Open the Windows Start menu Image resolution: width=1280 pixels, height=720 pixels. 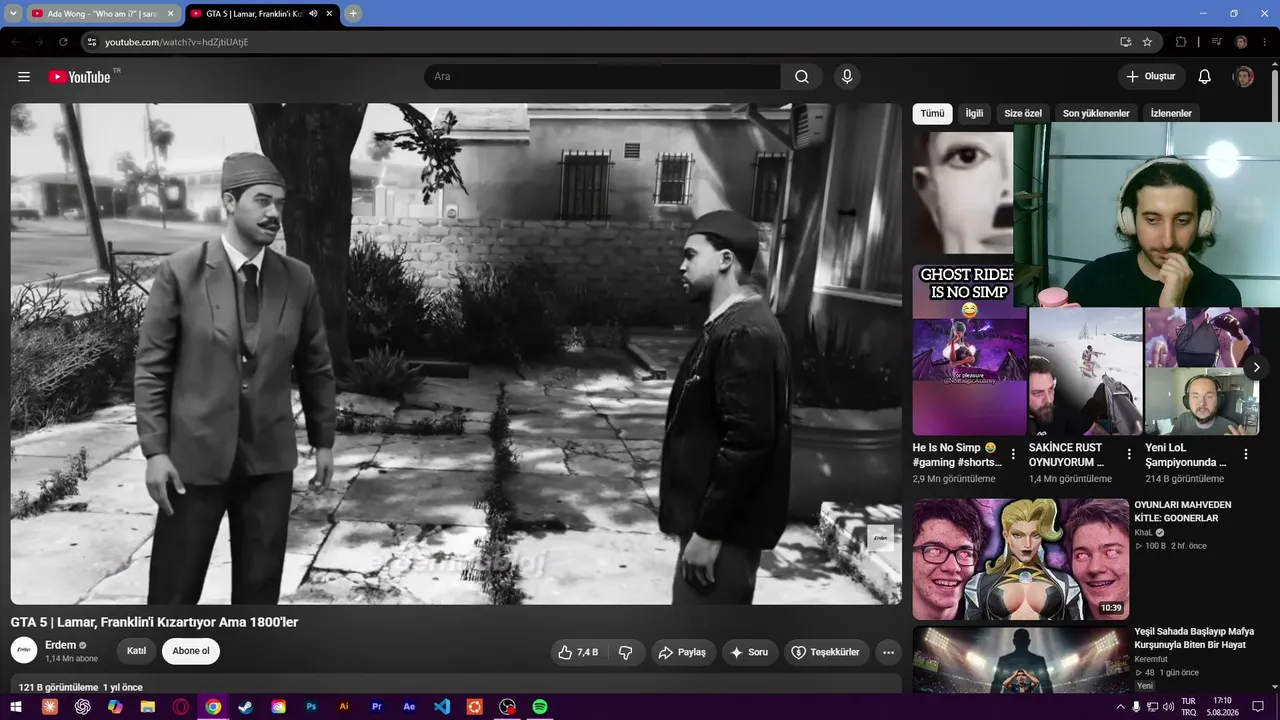tap(16, 707)
